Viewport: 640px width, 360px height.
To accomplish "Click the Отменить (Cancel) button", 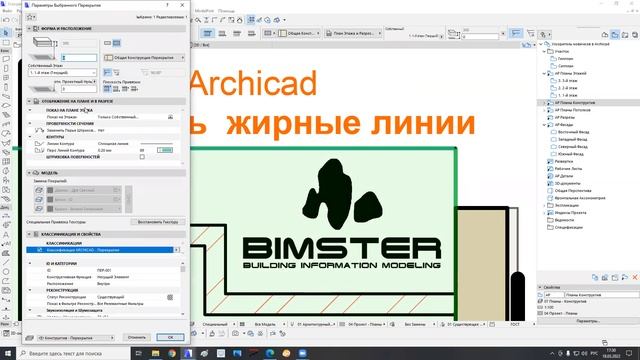I will point(136,338).
